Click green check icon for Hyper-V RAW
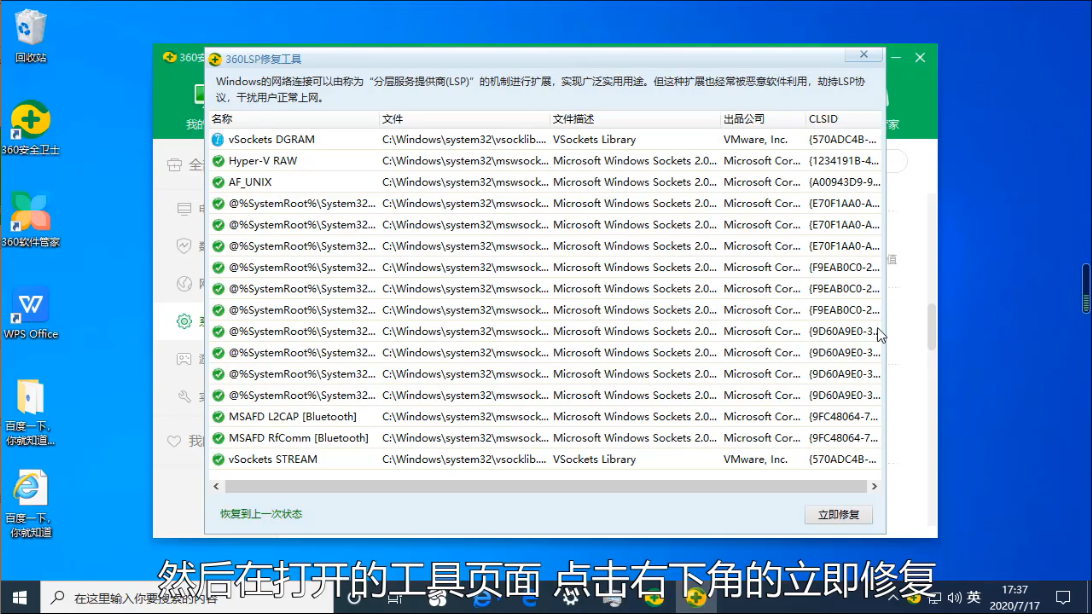 [x=218, y=161]
